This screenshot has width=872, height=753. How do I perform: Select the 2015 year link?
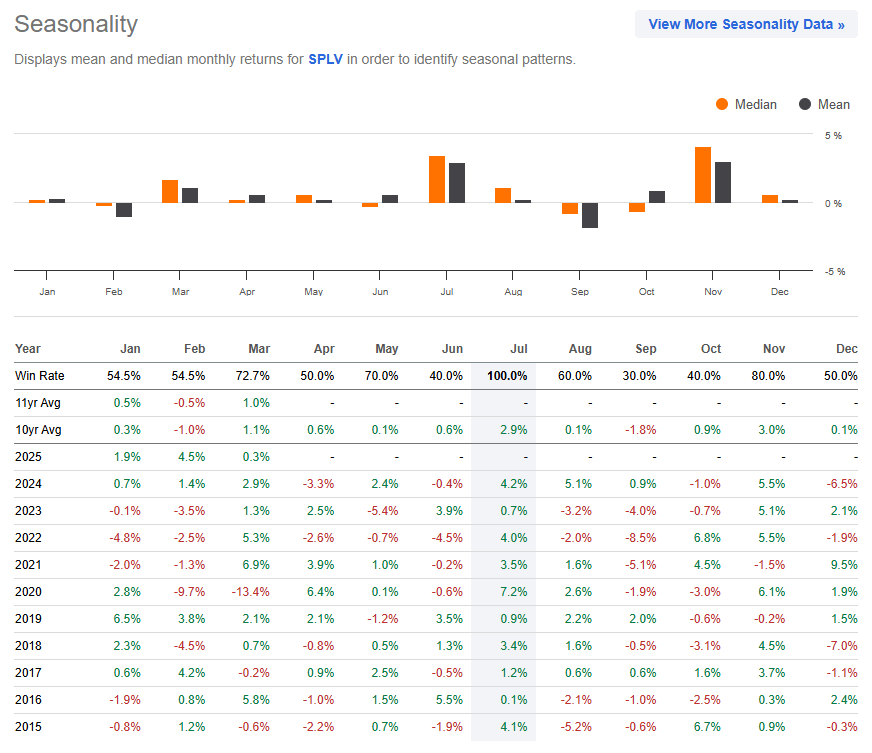(28, 727)
